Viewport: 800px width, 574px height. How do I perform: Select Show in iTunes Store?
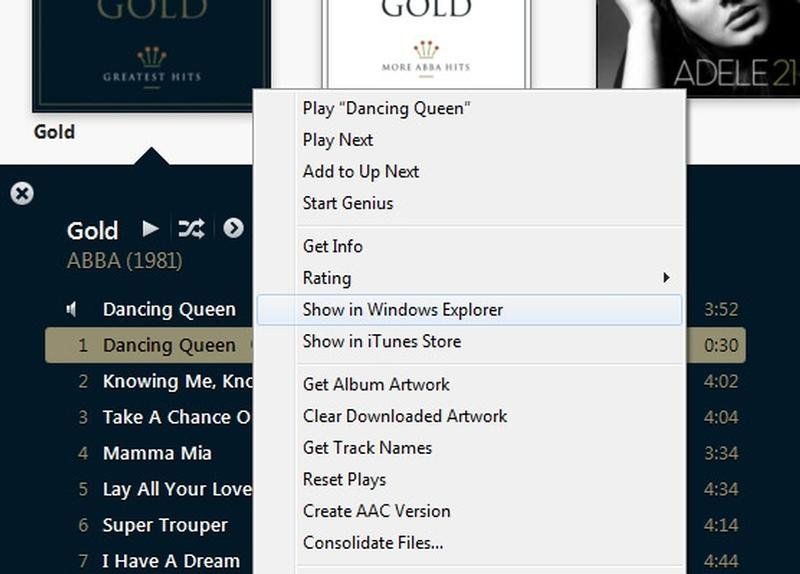click(469, 341)
